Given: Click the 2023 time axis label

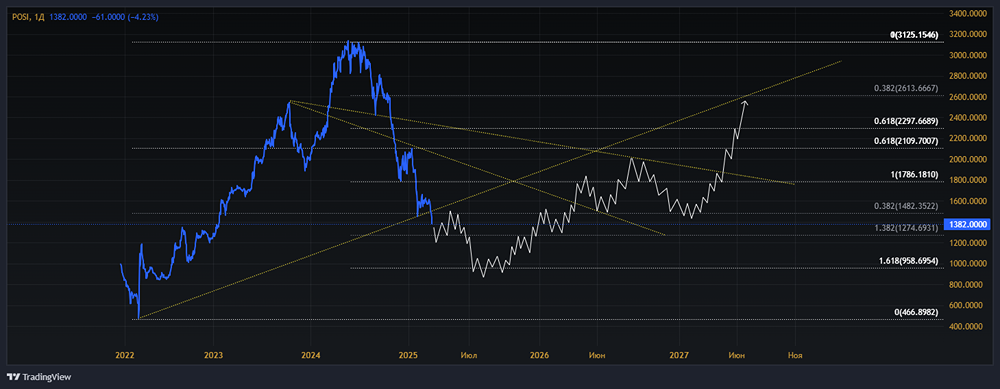Looking at the screenshot, I should click(x=213, y=354).
